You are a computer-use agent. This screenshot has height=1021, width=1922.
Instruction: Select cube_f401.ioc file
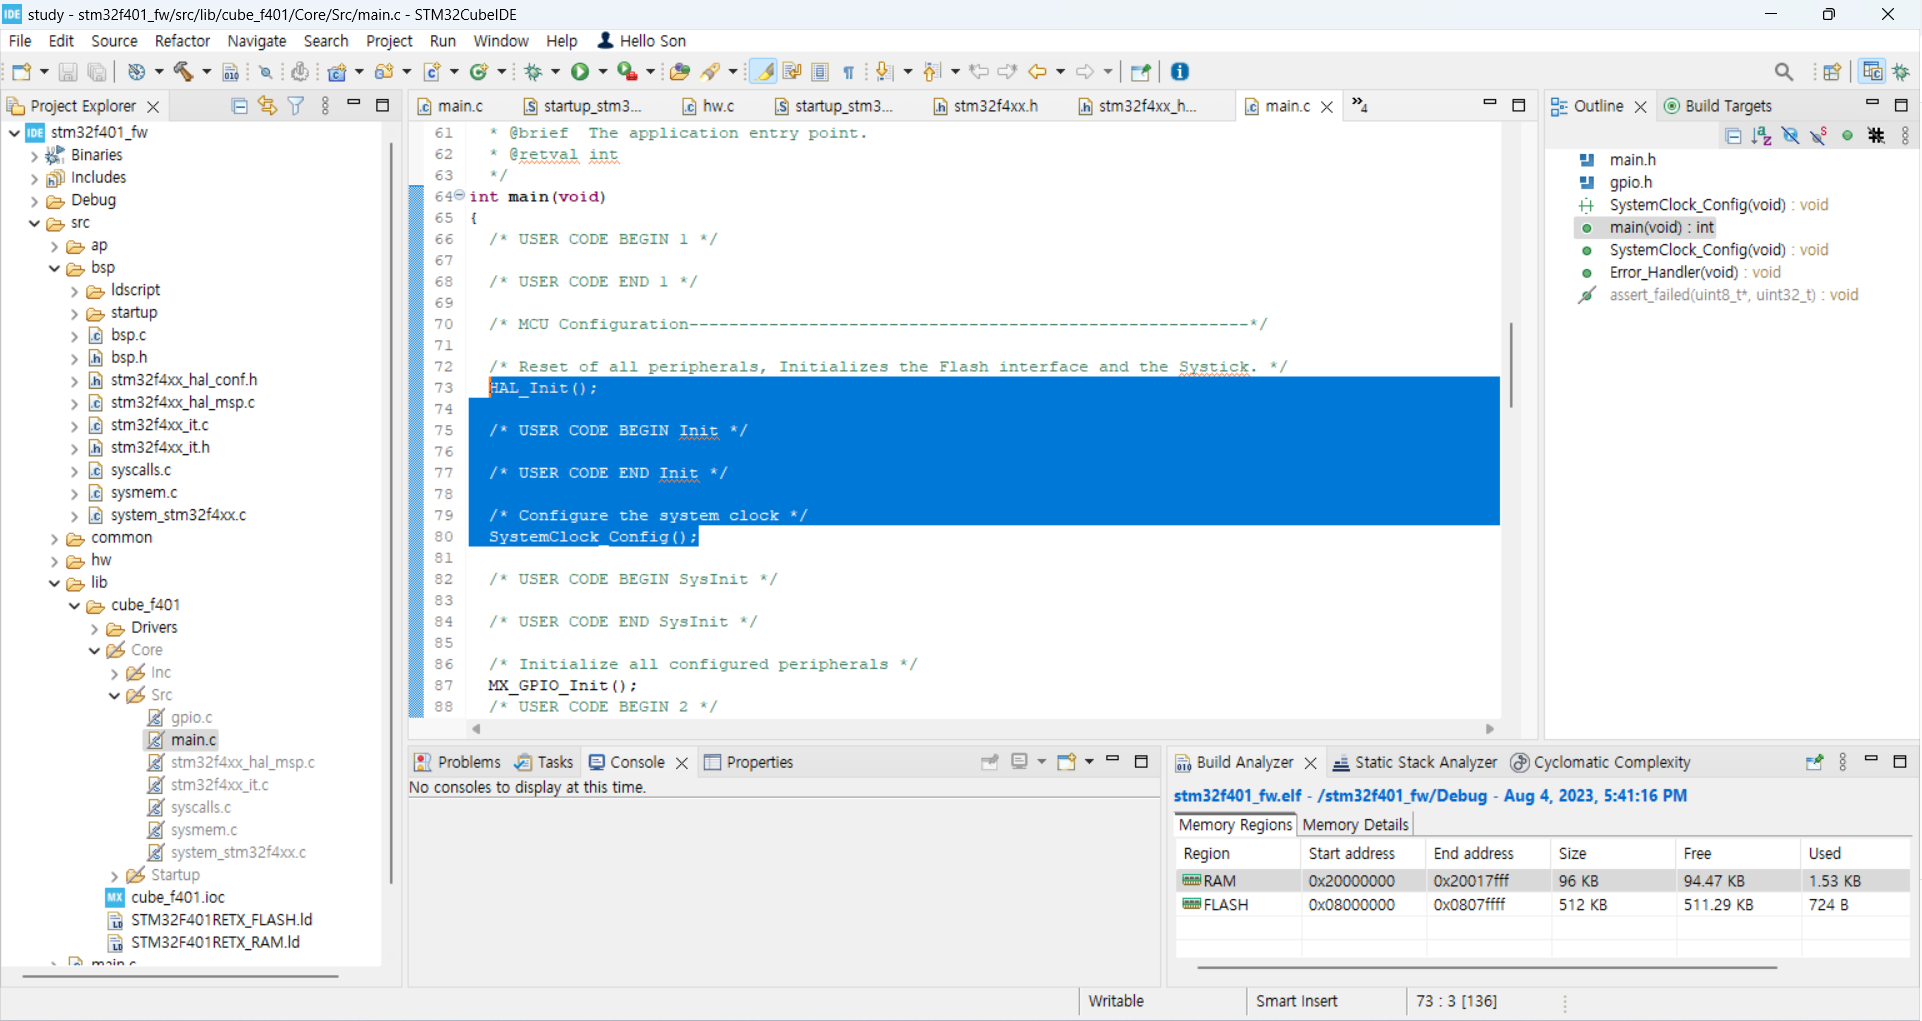coord(177,897)
